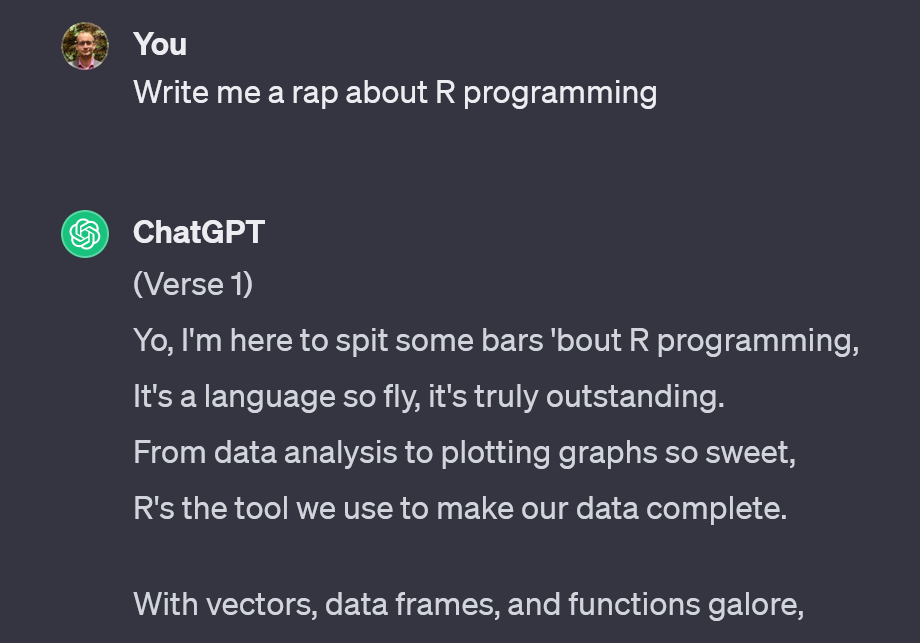Viewport: 920px width, 643px height.
Task: Click the user's profile photo avatar
Action: point(85,46)
